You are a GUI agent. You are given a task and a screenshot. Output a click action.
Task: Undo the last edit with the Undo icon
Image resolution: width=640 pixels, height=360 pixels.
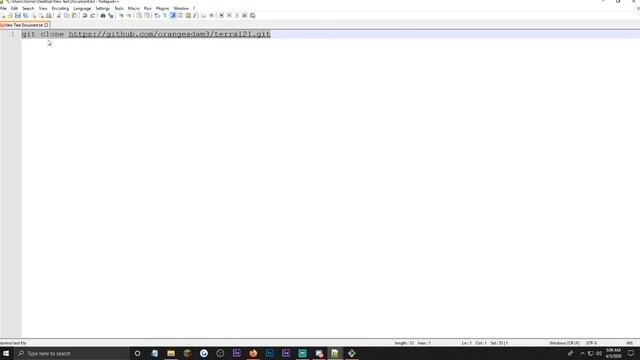pos(84,16)
